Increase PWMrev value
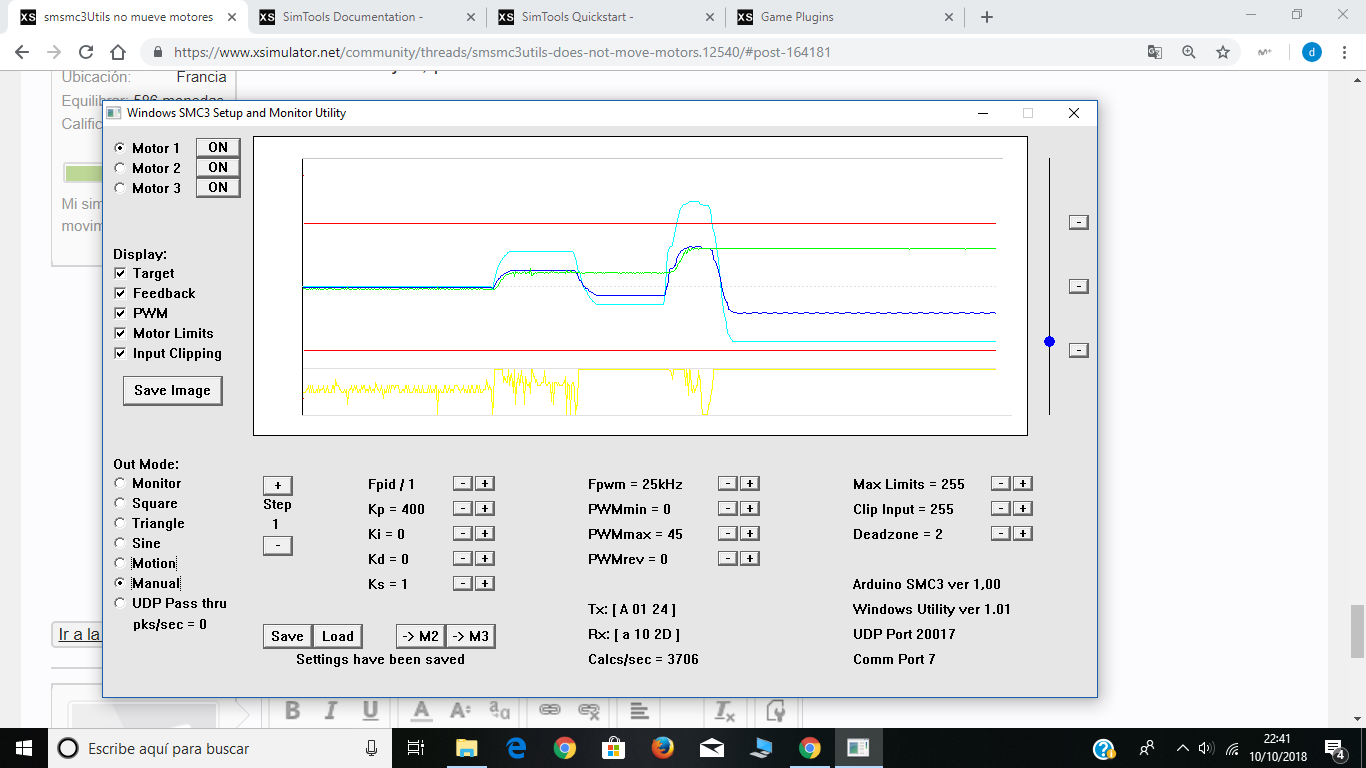This screenshot has height=768, width=1366. coord(749,558)
